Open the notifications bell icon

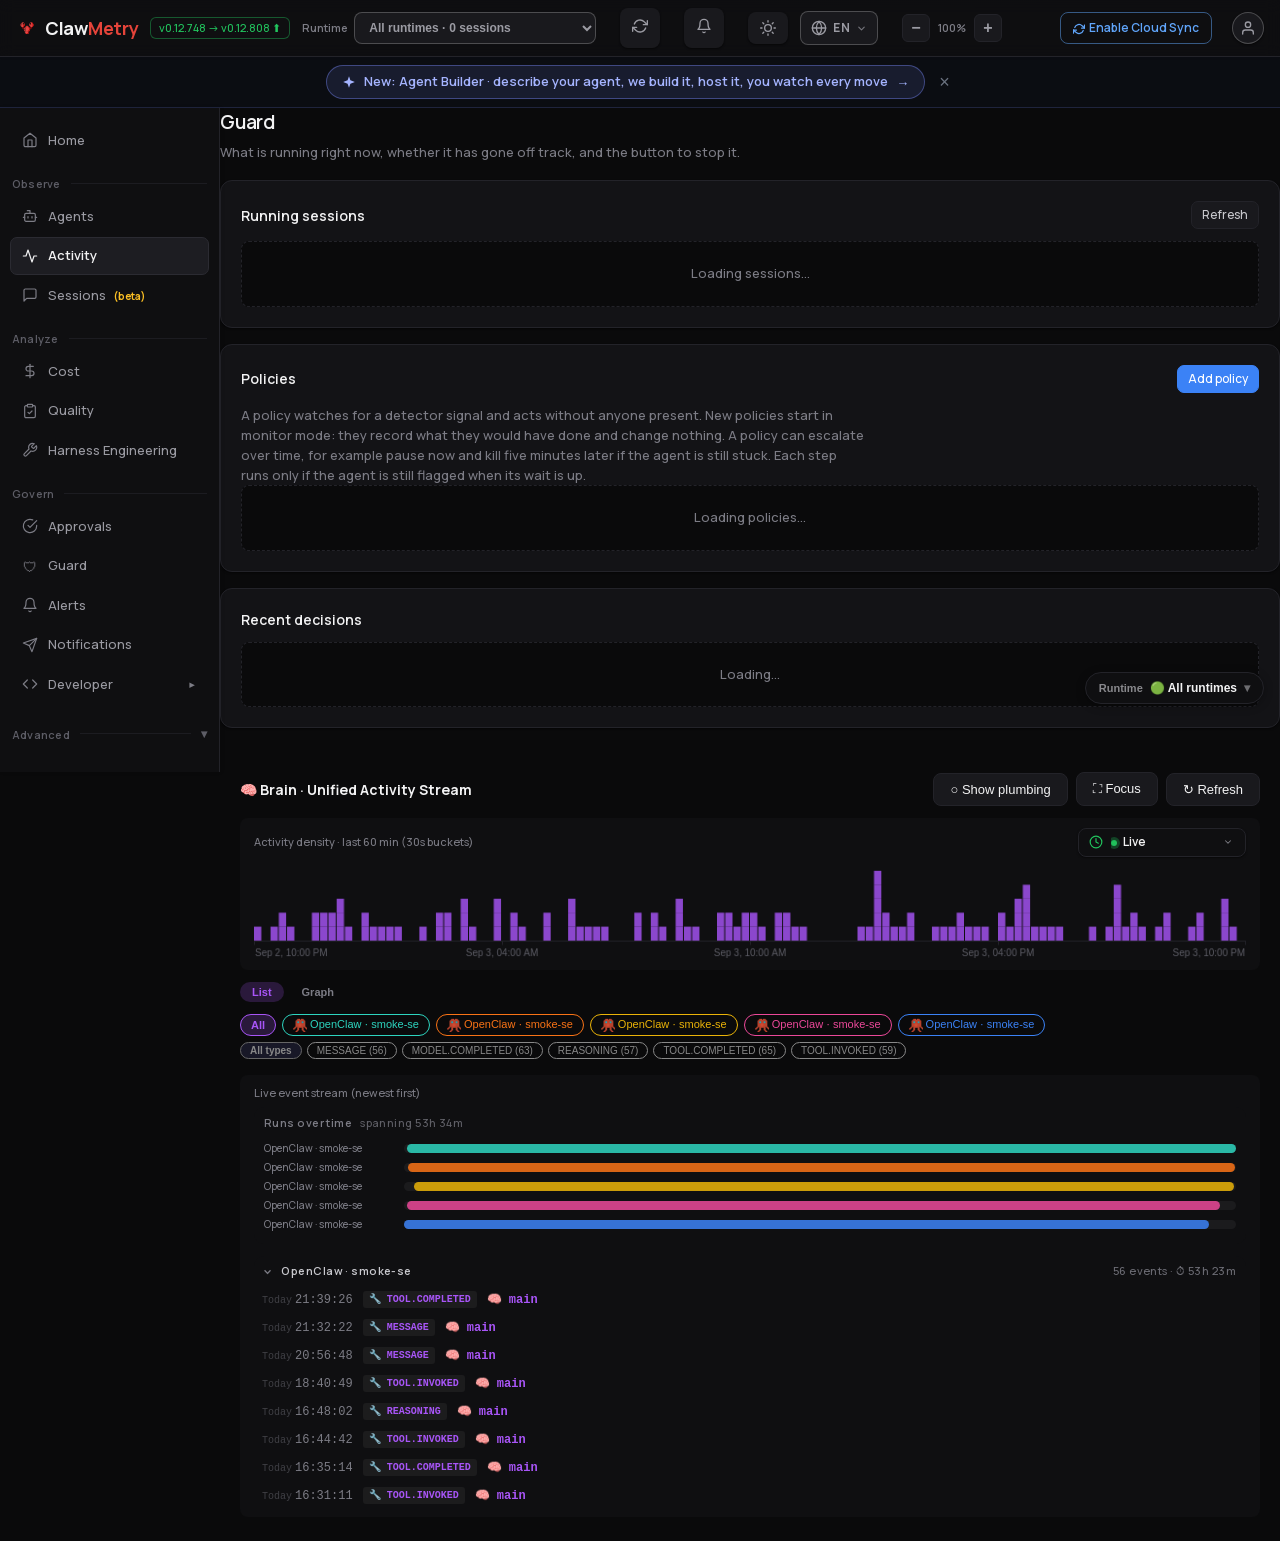(704, 28)
